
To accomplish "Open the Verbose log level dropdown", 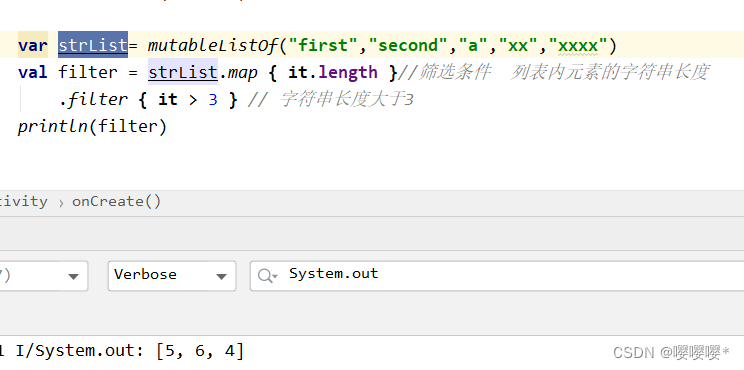I will pyautogui.click(x=172, y=276).
